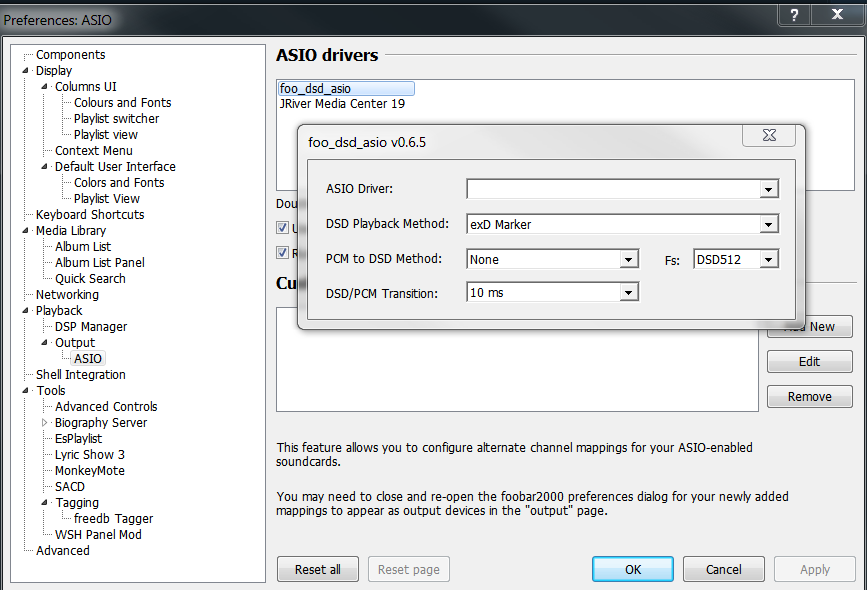Click the Reset all button

pyautogui.click(x=318, y=570)
